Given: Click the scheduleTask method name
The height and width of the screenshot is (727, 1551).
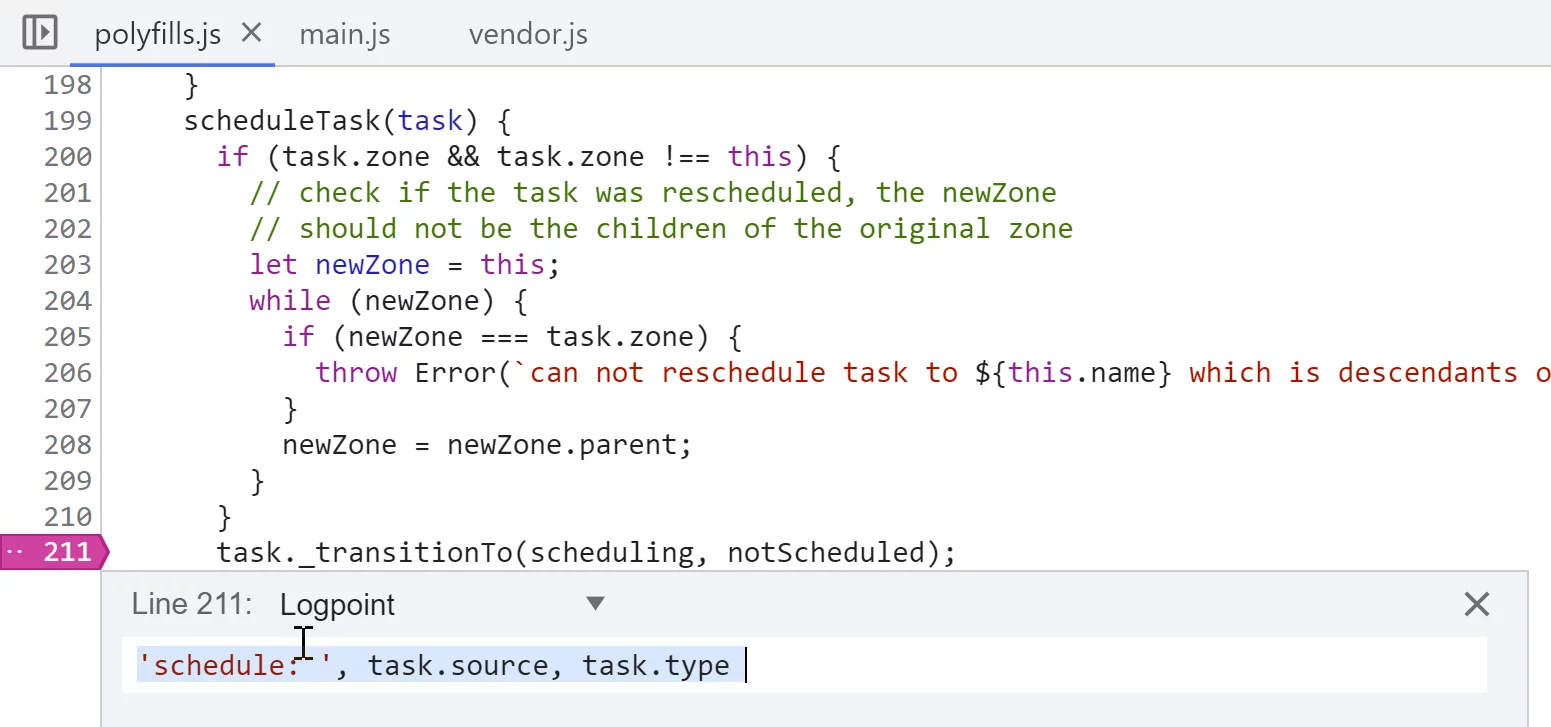Looking at the screenshot, I should [x=283, y=121].
